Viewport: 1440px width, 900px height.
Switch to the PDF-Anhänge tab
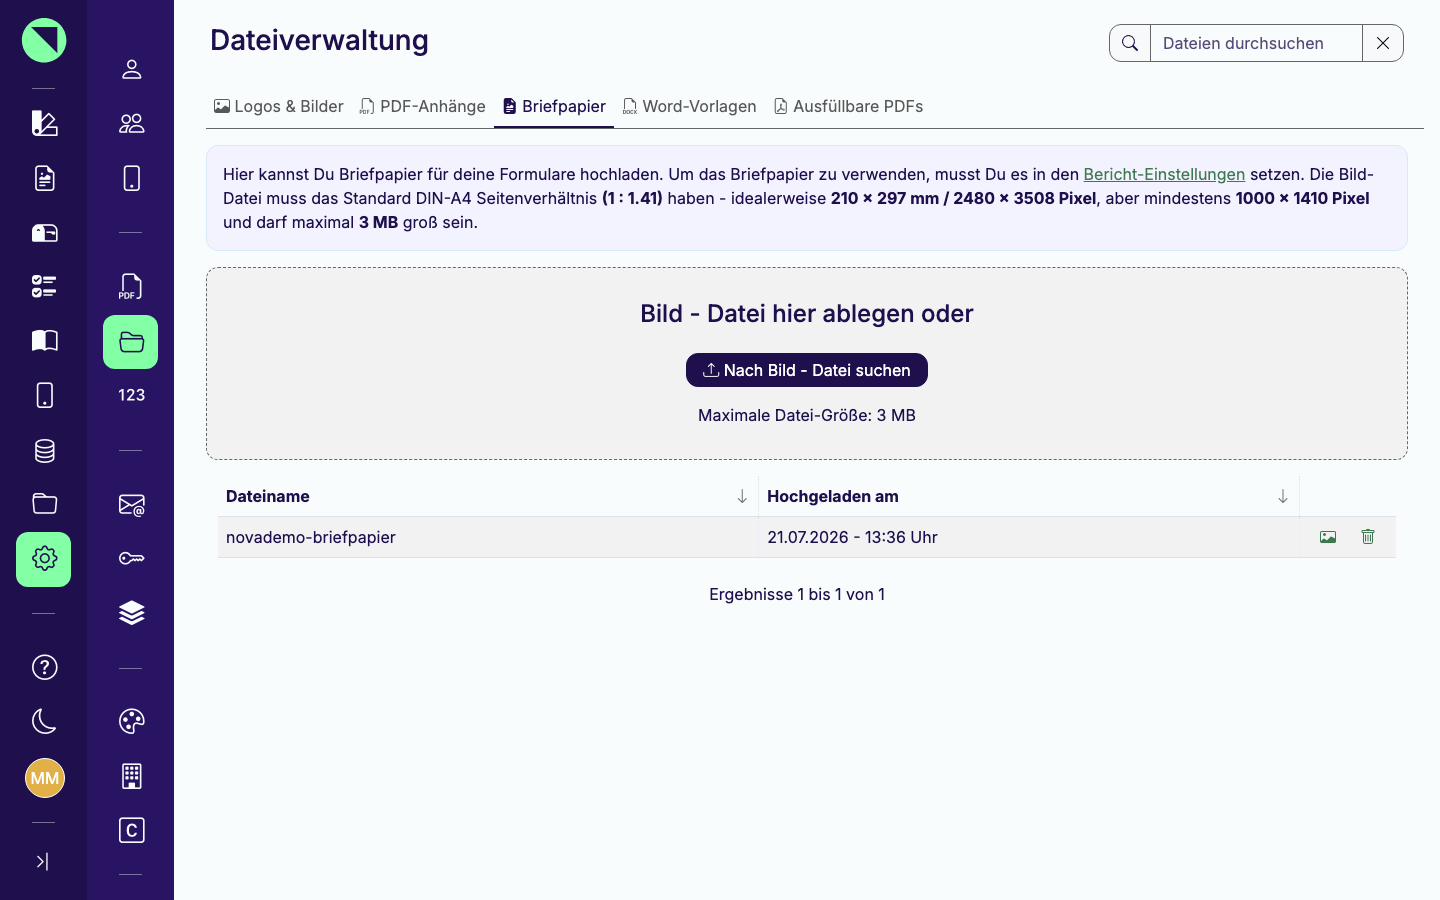(423, 106)
